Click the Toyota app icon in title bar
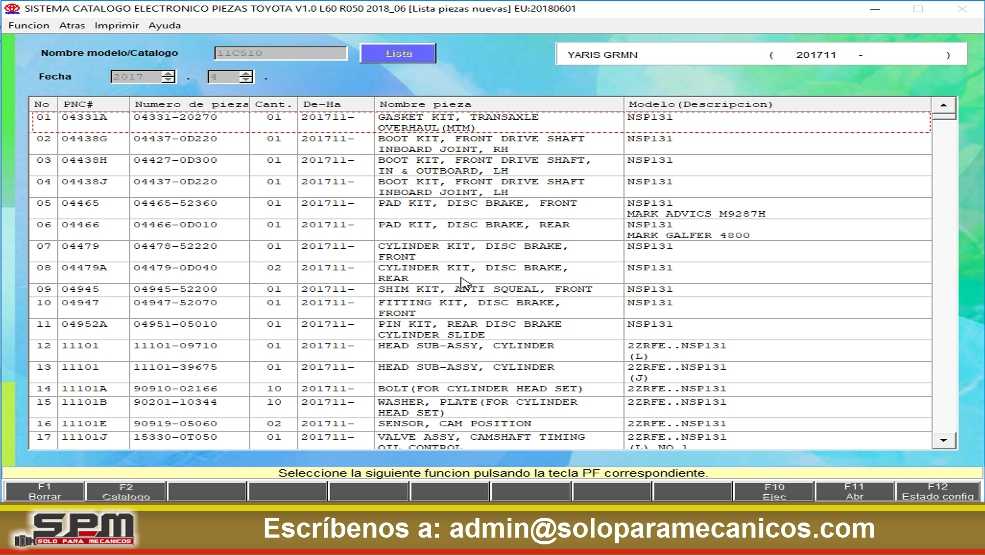985x555 pixels. point(12,9)
